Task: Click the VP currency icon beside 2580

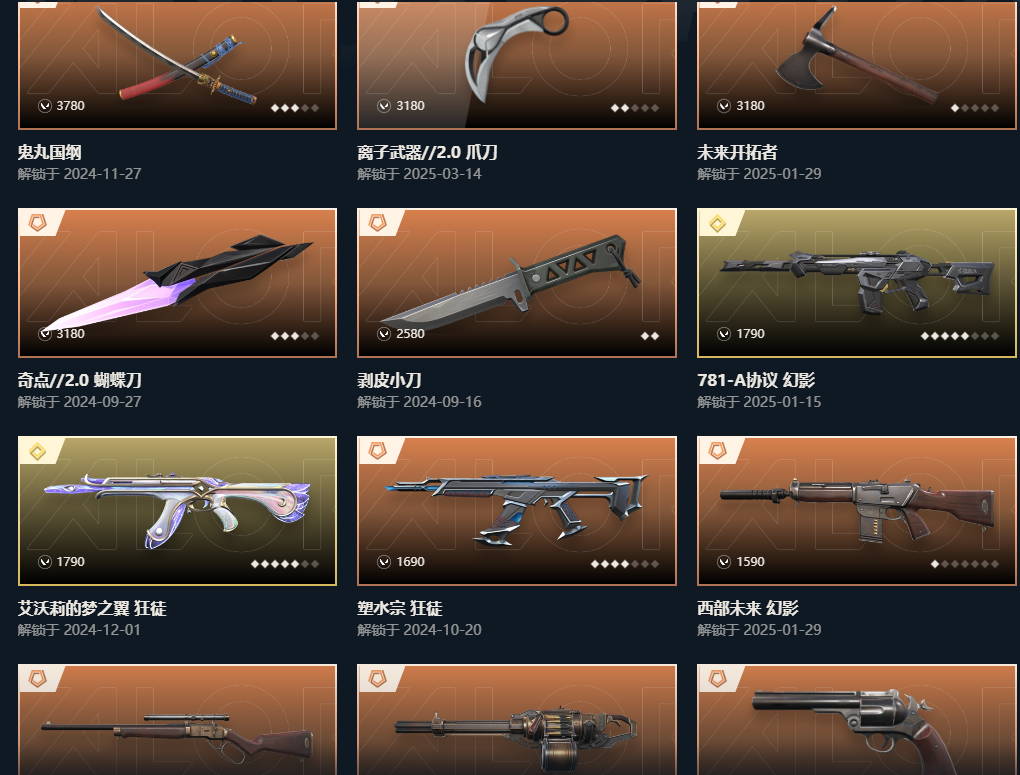Action: [384, 334]
